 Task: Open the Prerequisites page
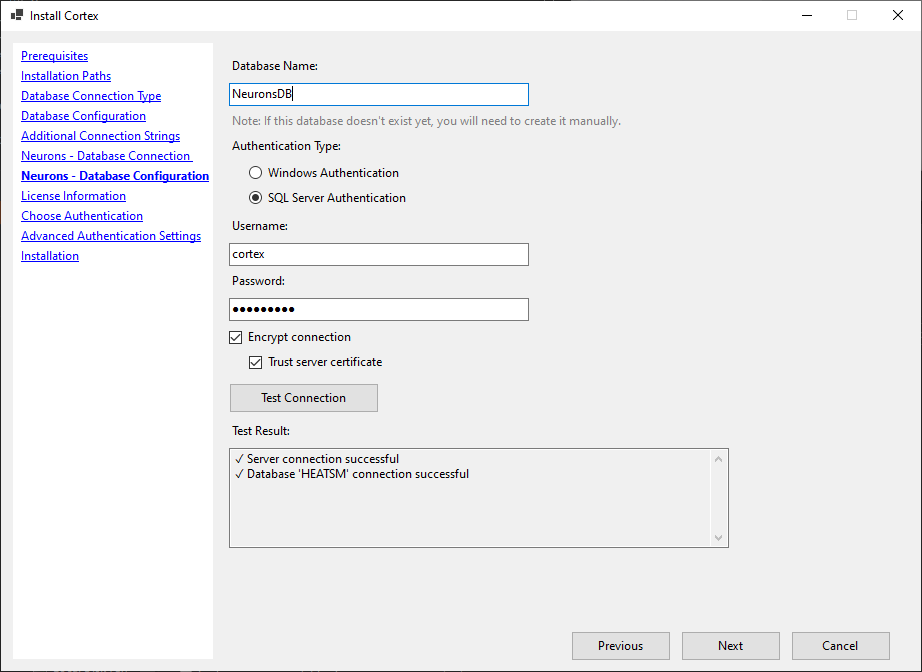(54, 55)
